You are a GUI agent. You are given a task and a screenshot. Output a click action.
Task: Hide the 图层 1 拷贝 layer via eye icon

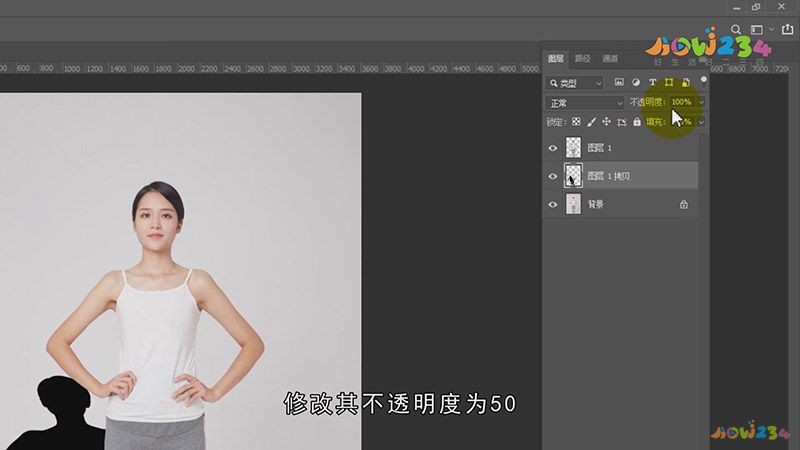click(x=553, y=177)
